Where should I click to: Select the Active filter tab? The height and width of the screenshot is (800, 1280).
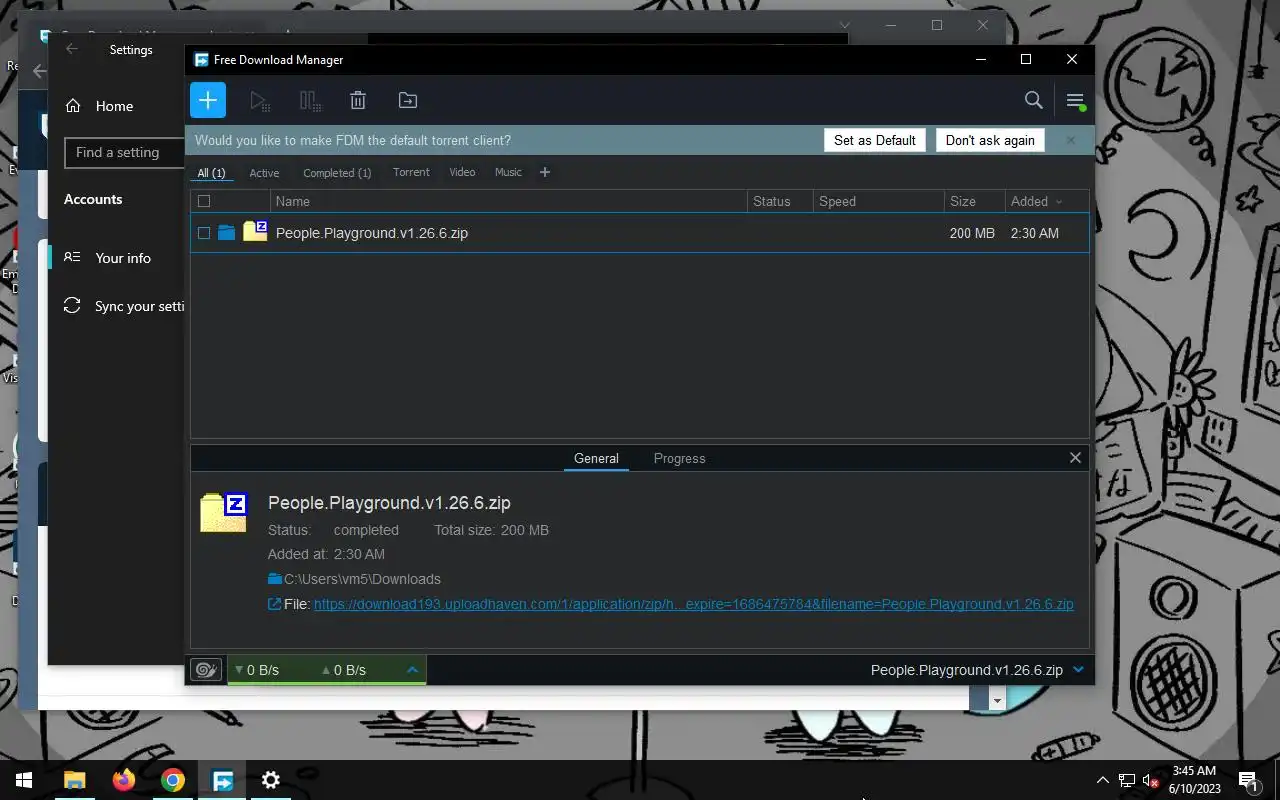click(264, 173)
